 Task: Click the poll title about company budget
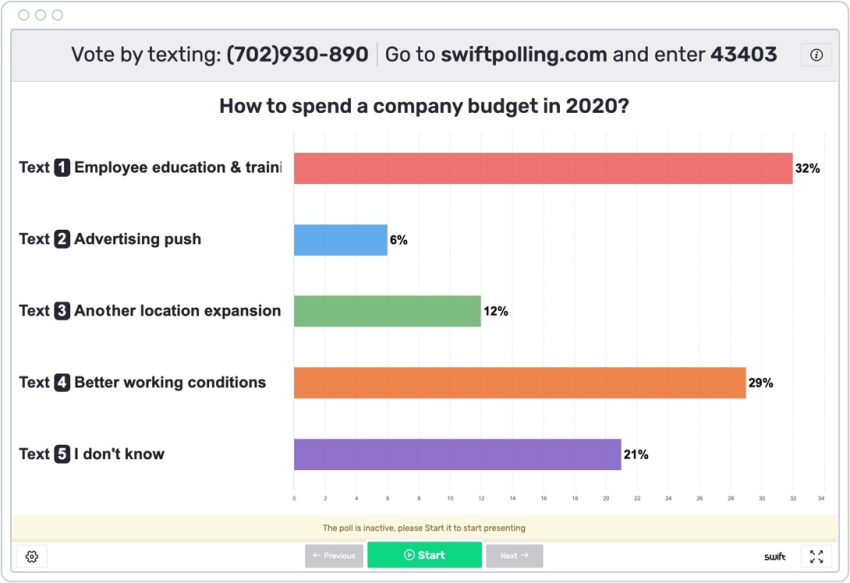click(425, 105)
